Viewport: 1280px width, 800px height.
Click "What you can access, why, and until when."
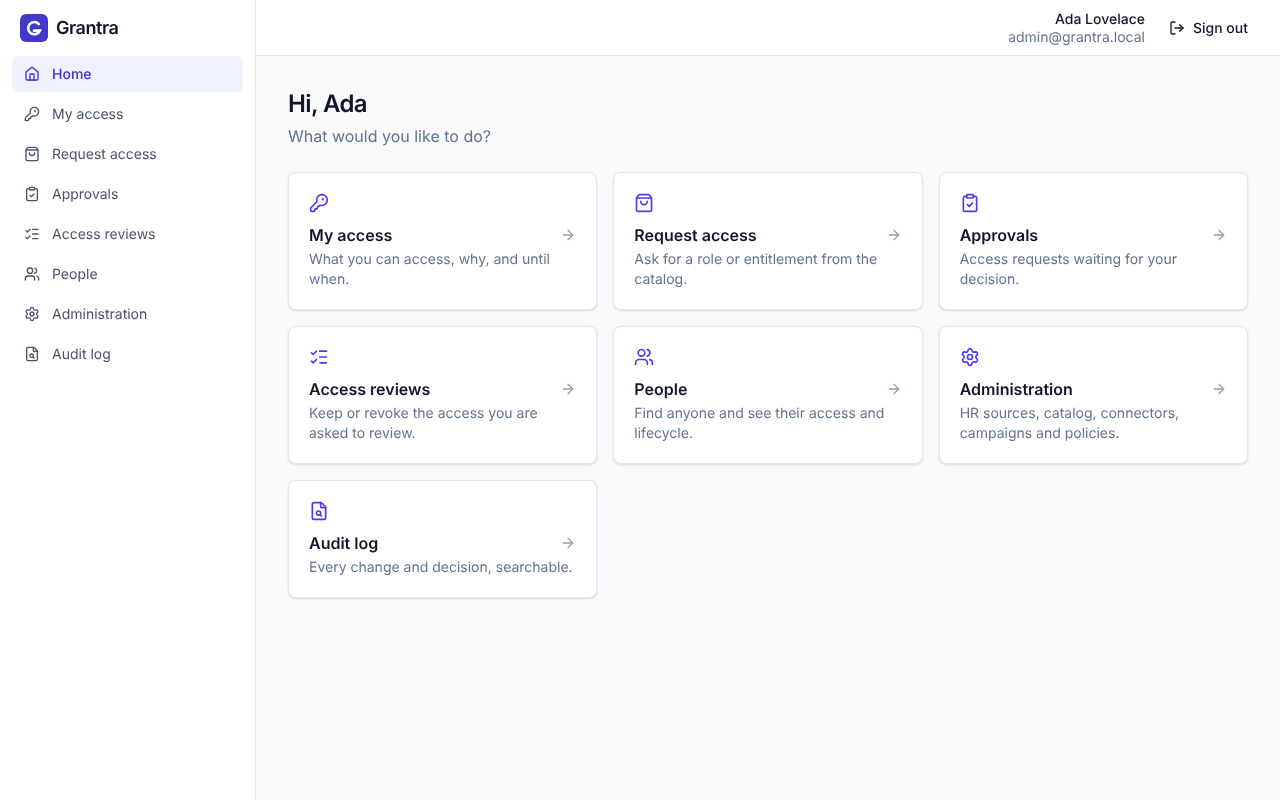[430, 269]
